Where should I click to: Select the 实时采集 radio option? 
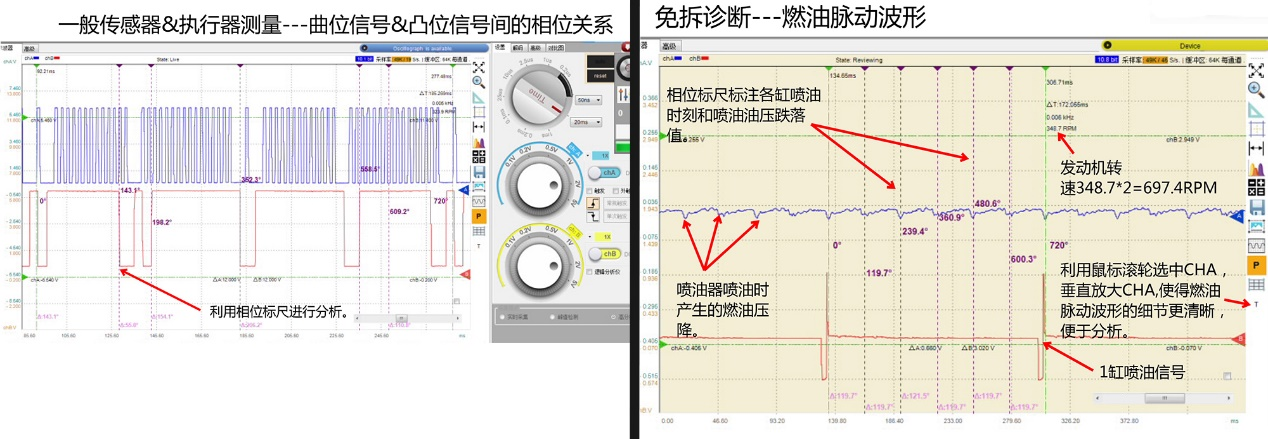click(x=502, y=317)
